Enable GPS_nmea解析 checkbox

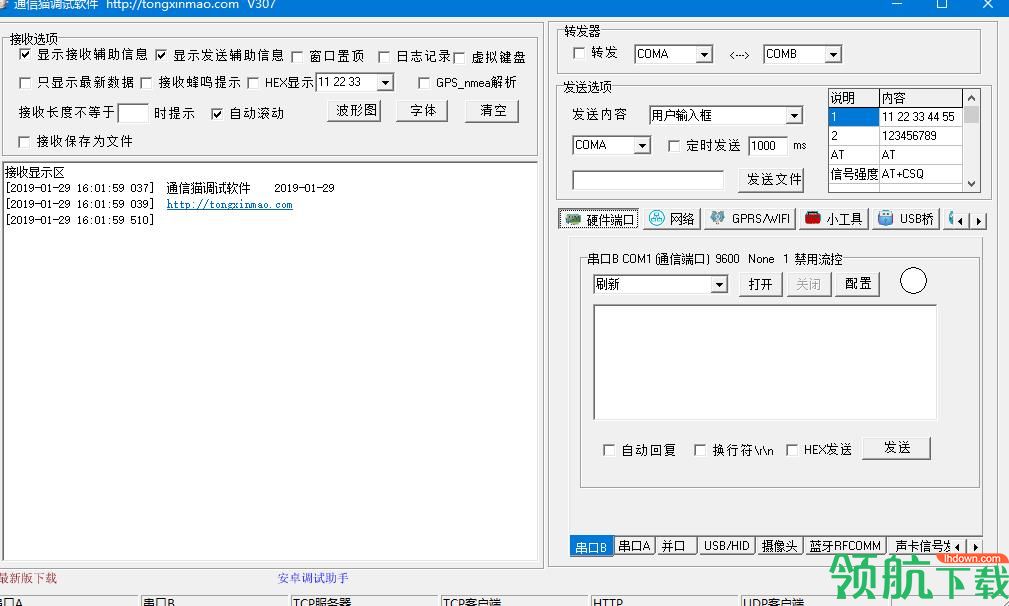pyautogui.click(x=423, y=82)
